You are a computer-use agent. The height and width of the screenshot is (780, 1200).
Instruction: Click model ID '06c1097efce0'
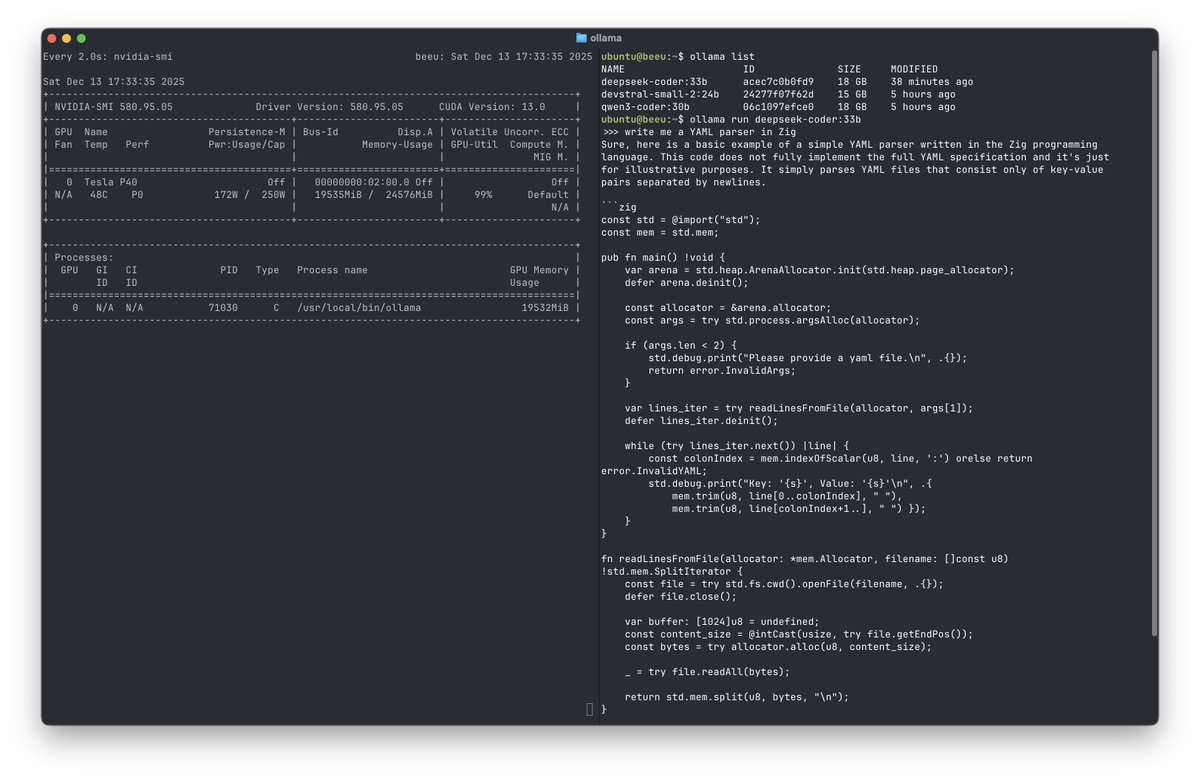(778, 107)
